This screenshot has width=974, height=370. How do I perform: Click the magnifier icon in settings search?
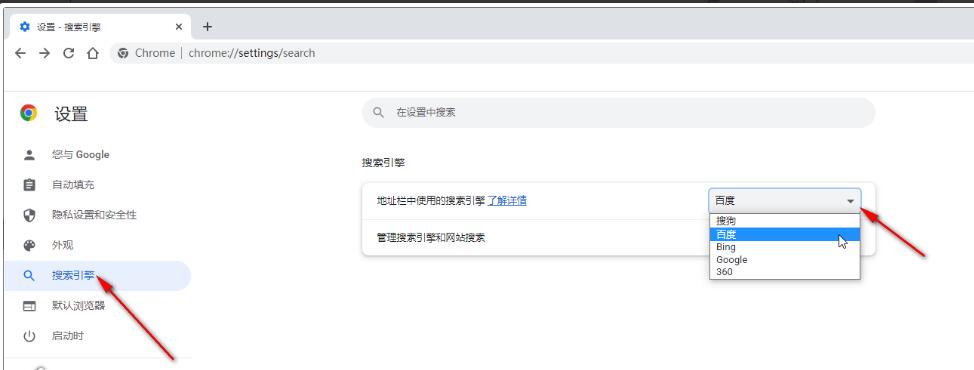(x=378, y=112)
